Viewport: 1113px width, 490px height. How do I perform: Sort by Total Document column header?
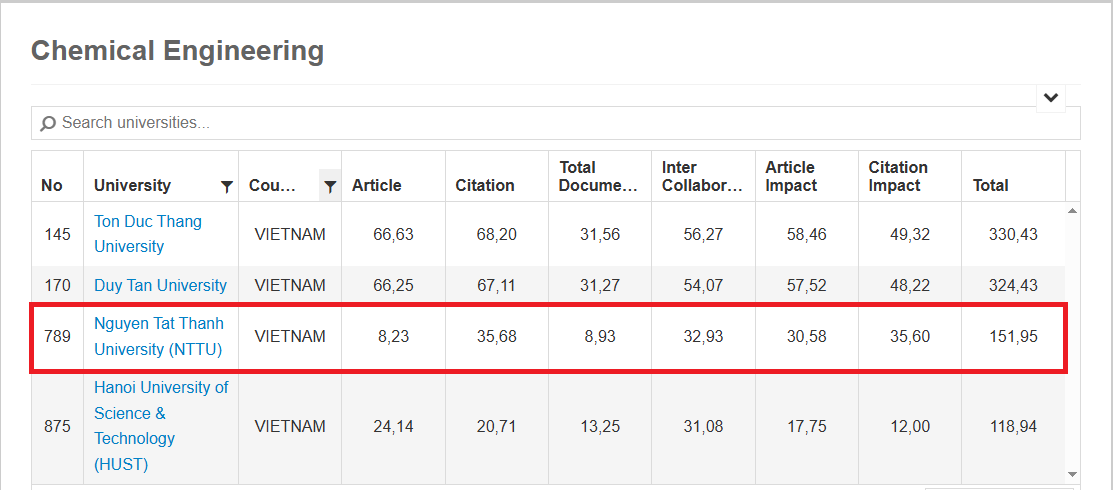click(598, 177)
